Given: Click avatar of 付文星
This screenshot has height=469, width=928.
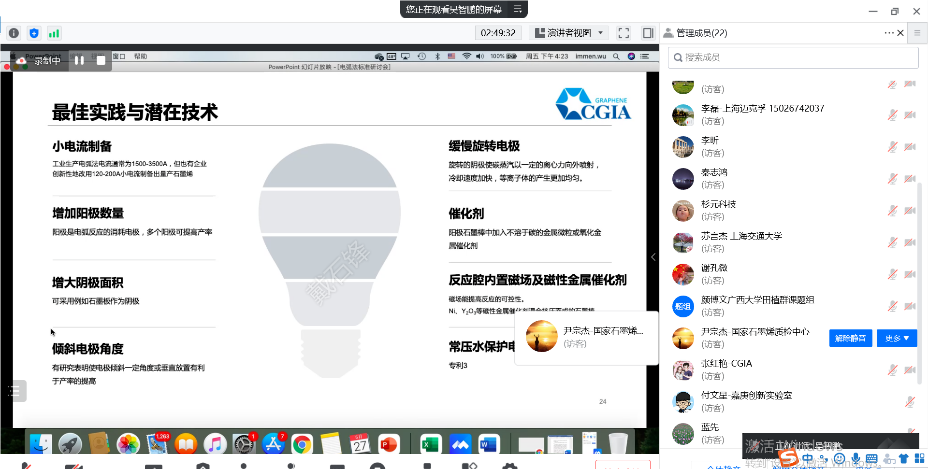Looking at the screenshot, I should (x=683, y=401).
